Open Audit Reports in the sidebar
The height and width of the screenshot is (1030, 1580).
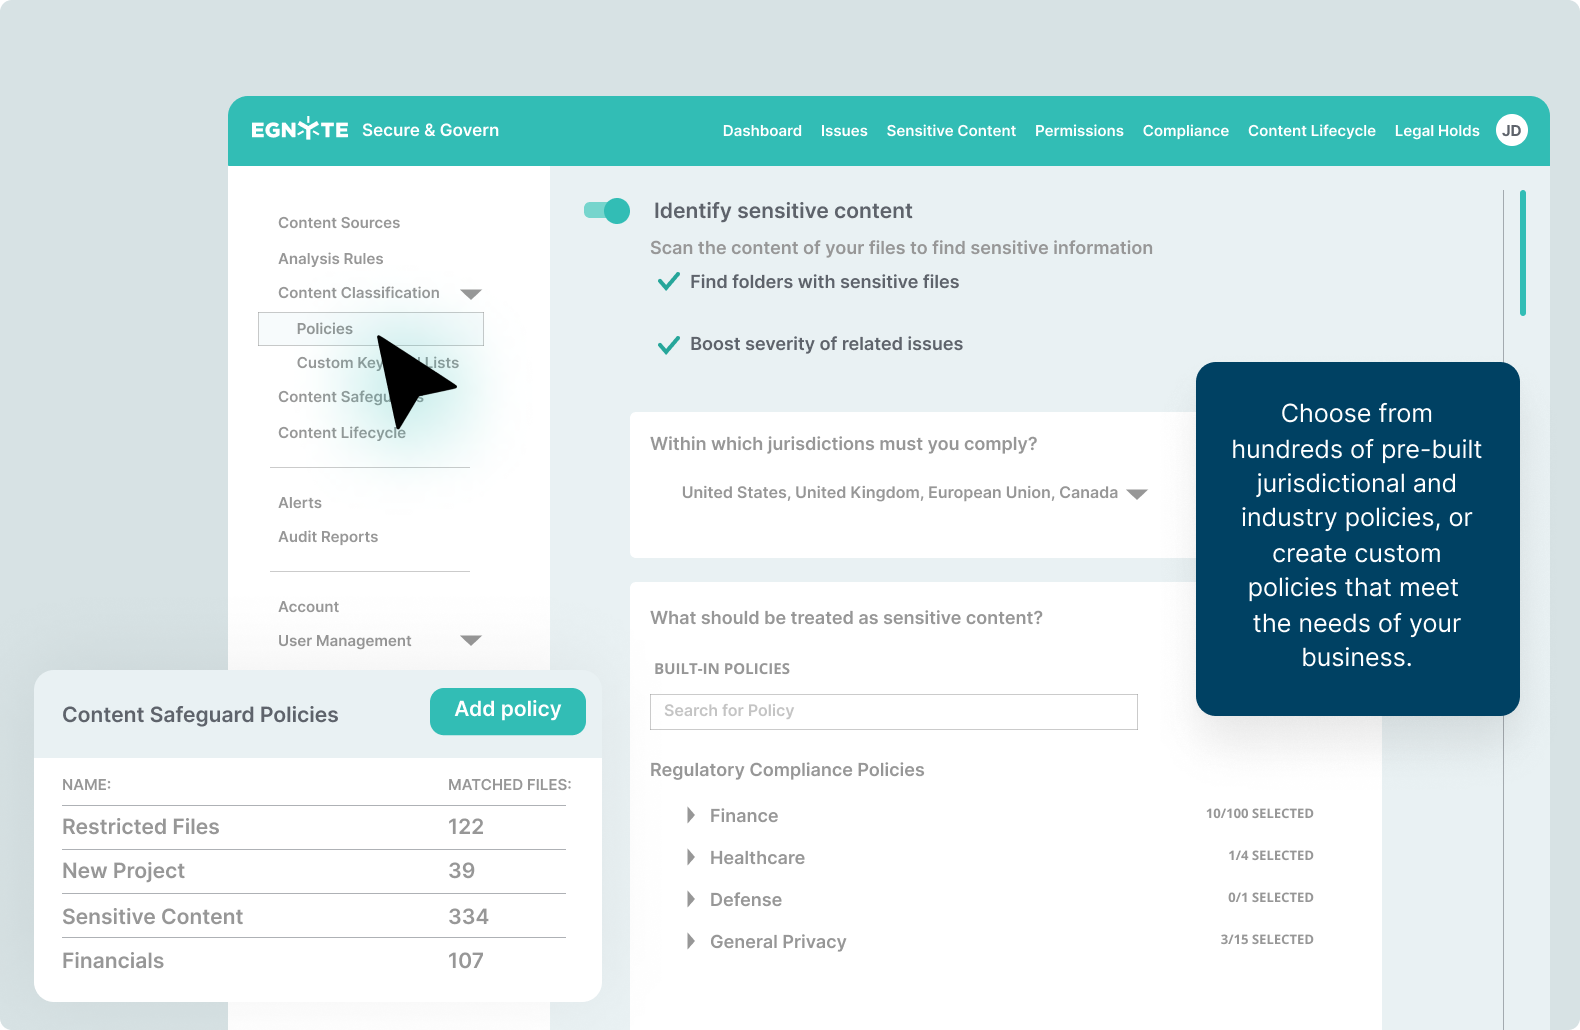tap(328, 537)
